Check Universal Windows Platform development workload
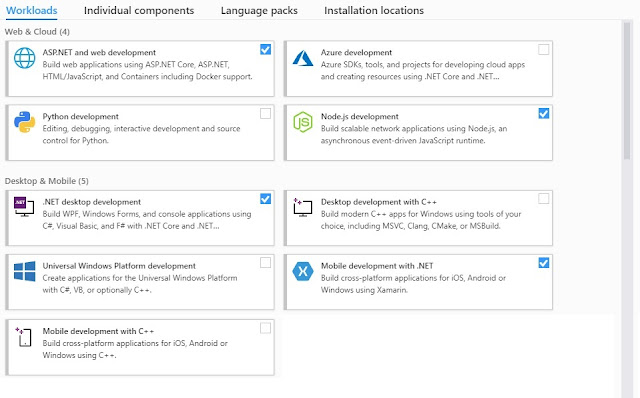640x398 pixels. tap(265, 263)
